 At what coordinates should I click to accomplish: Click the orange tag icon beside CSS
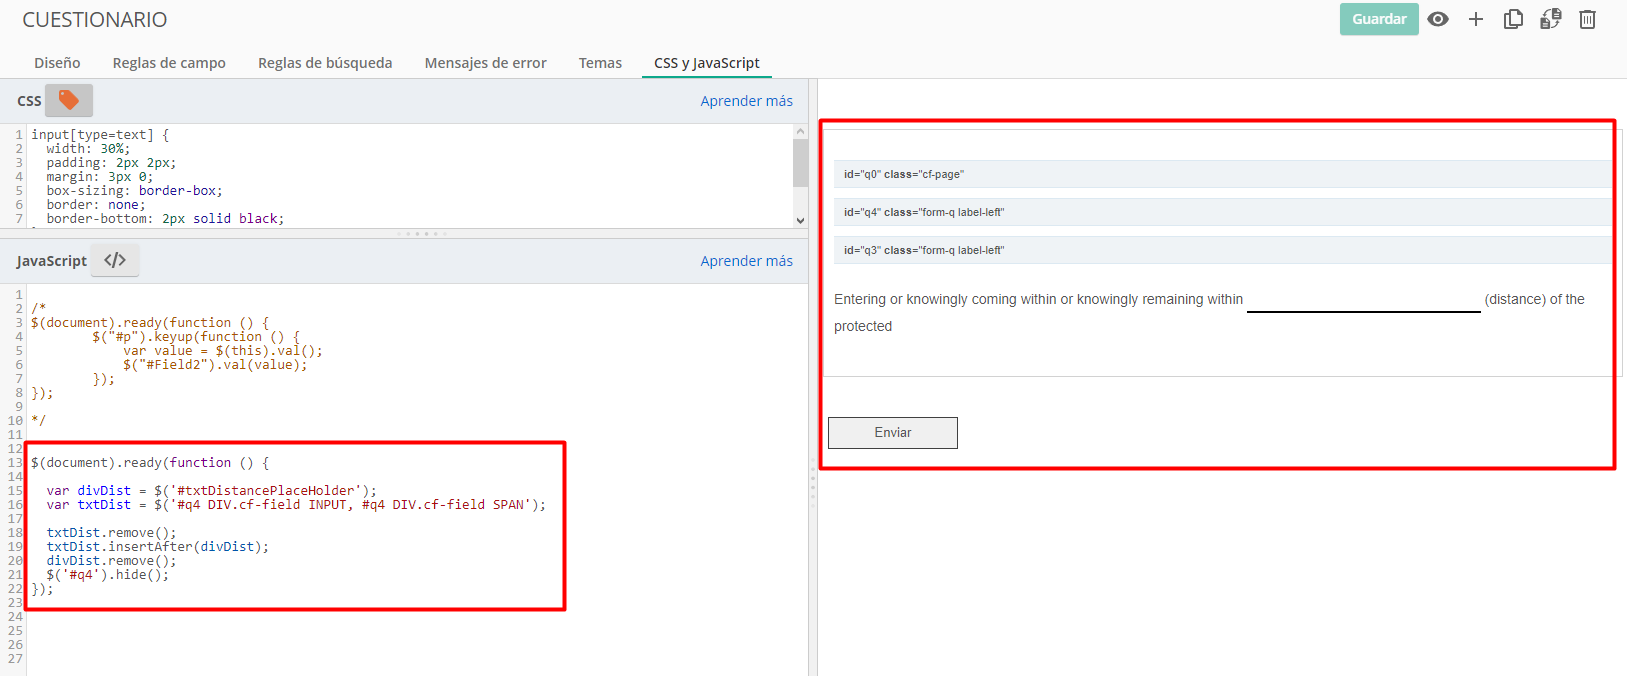point(69,100)
